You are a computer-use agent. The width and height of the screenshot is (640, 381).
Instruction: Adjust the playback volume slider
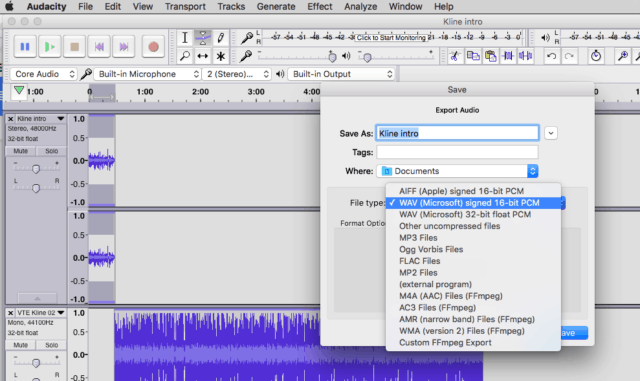click(x=367, y=57)
